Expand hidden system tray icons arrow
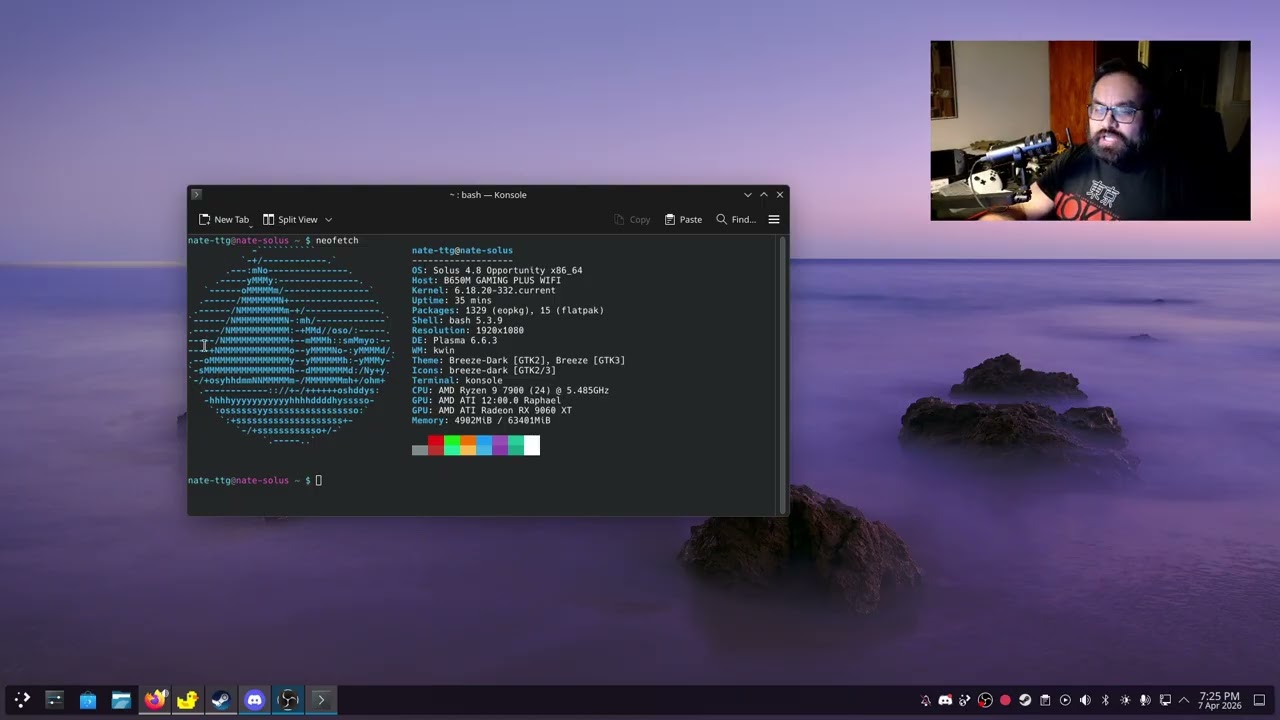This screenshot has width=1280, height=720. 1184,700
